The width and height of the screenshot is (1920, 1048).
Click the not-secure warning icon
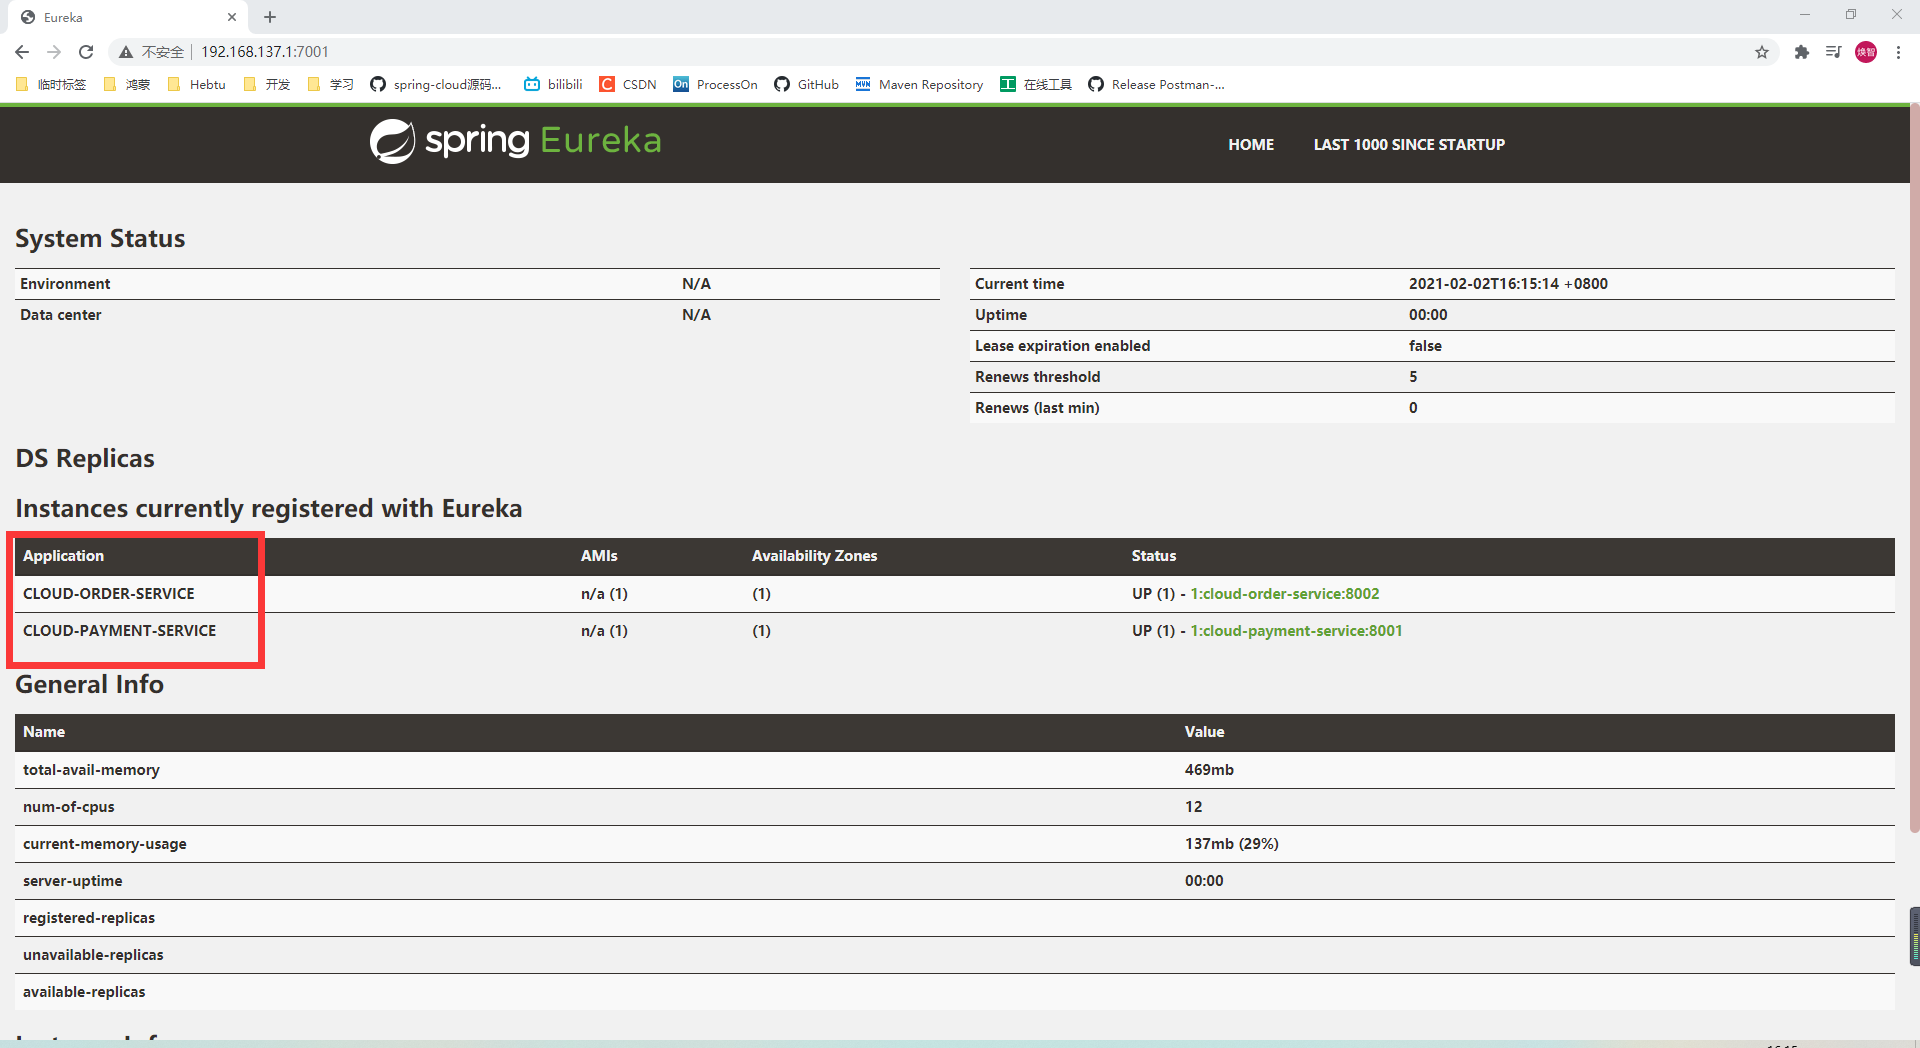(126, 52)
